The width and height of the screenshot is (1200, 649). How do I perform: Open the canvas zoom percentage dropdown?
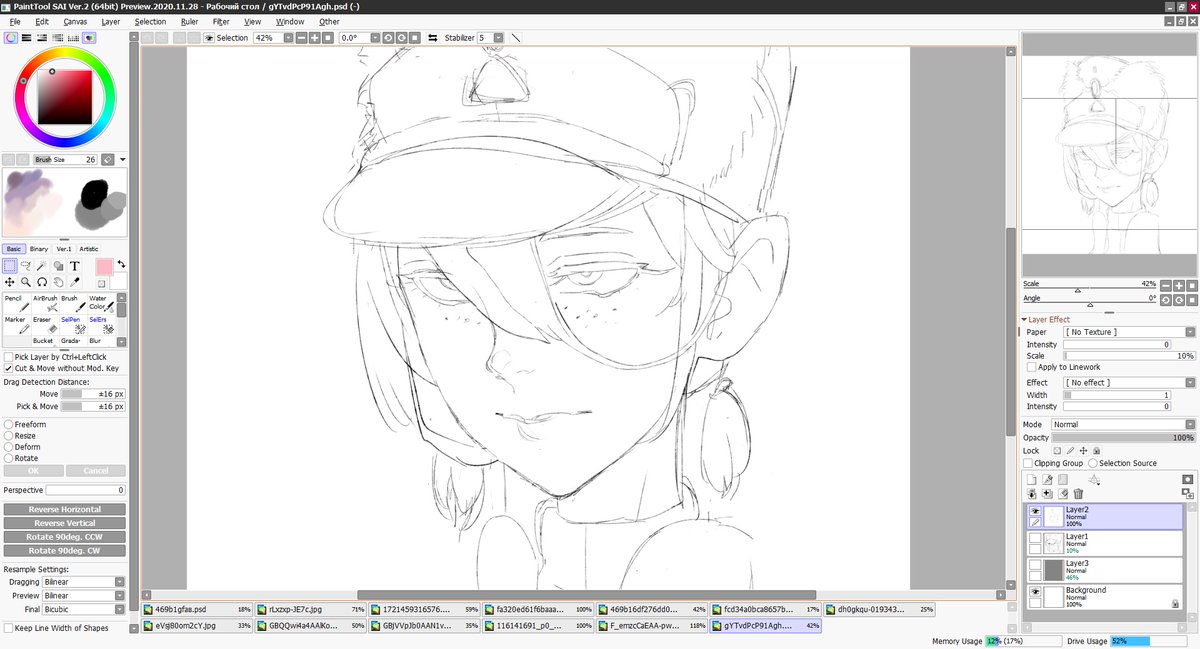[x=288, y=37]
